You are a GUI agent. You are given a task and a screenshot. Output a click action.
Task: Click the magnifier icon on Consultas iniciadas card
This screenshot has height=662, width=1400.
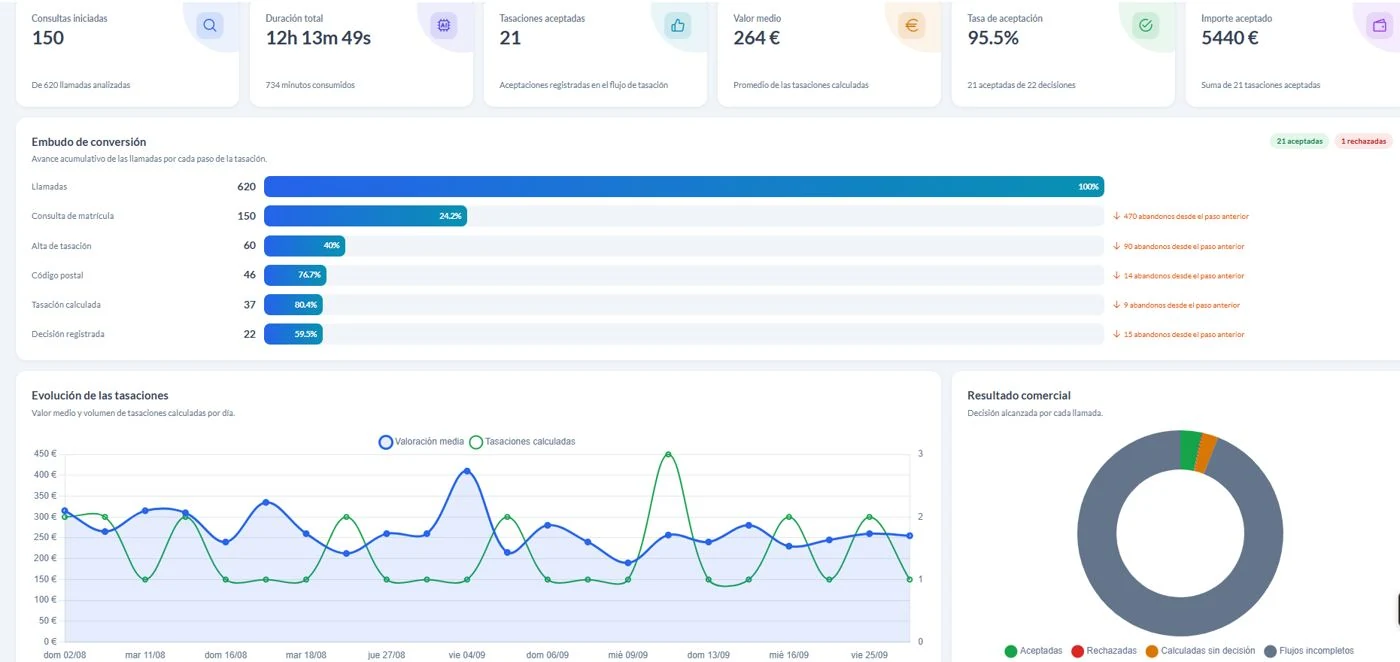point(210,26)
